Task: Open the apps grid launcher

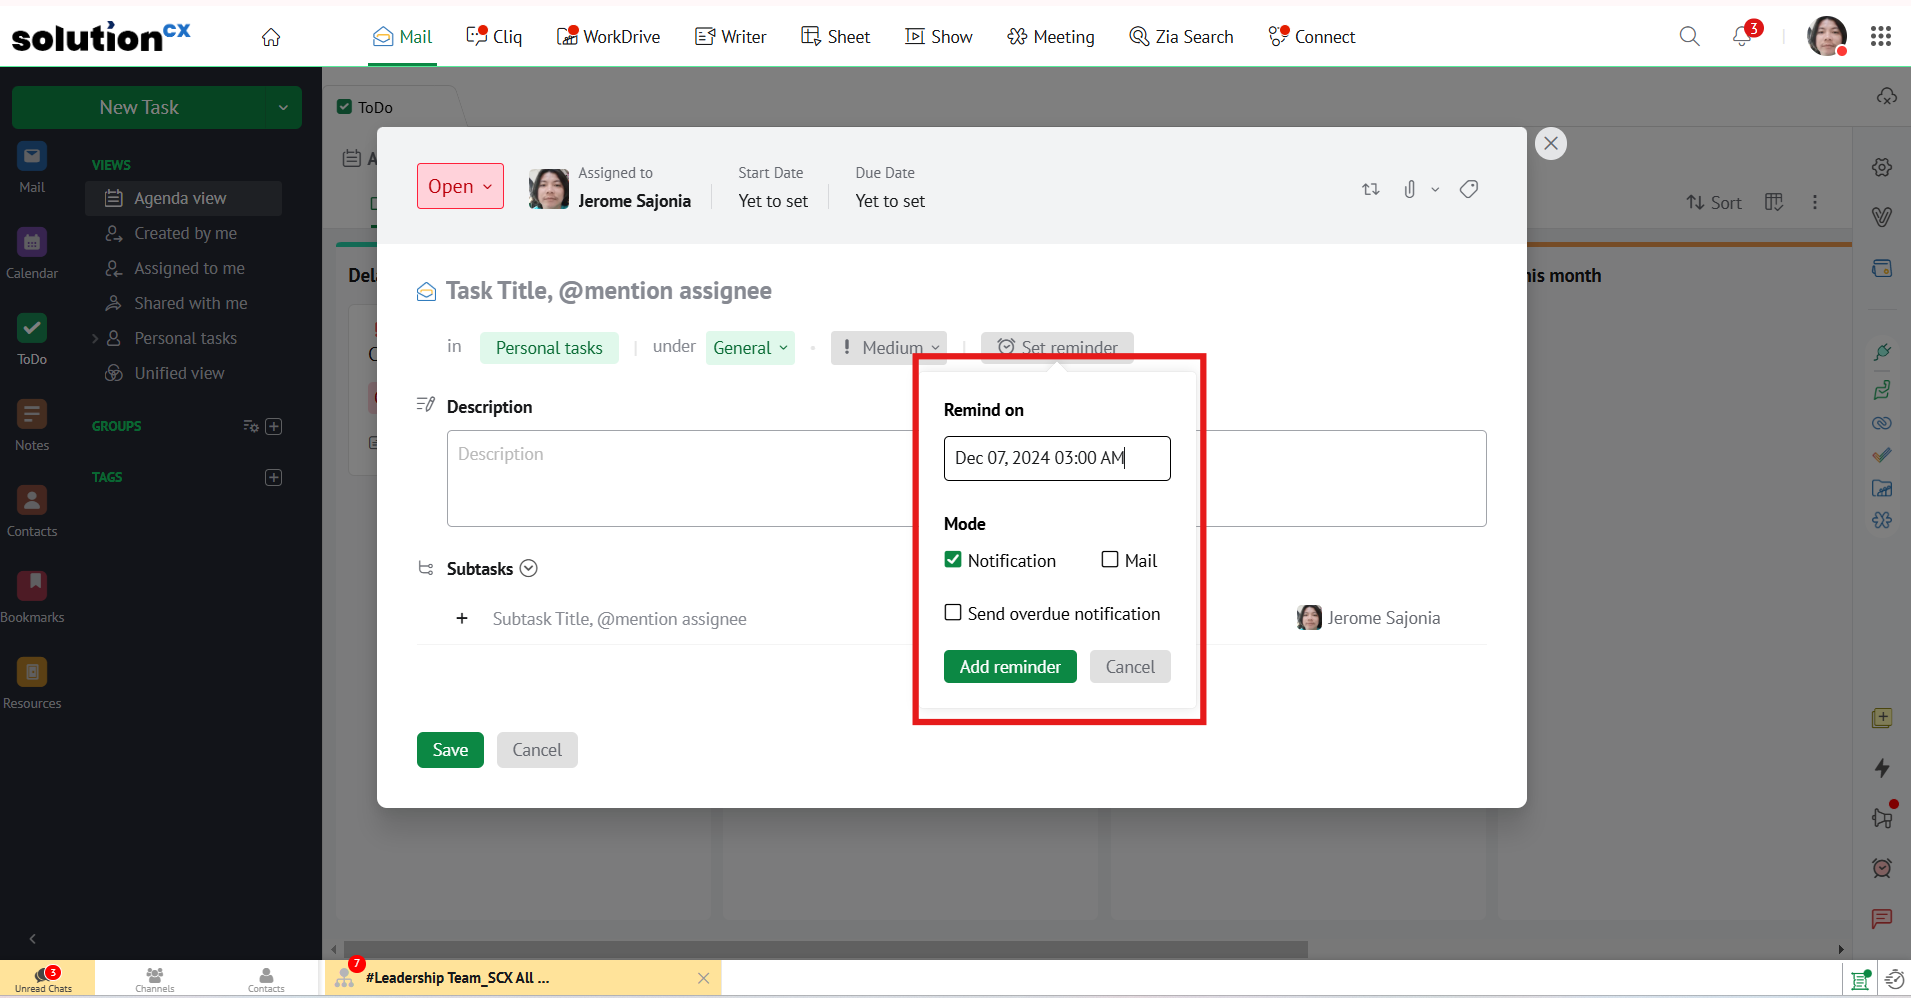Action: (1881, 36)
